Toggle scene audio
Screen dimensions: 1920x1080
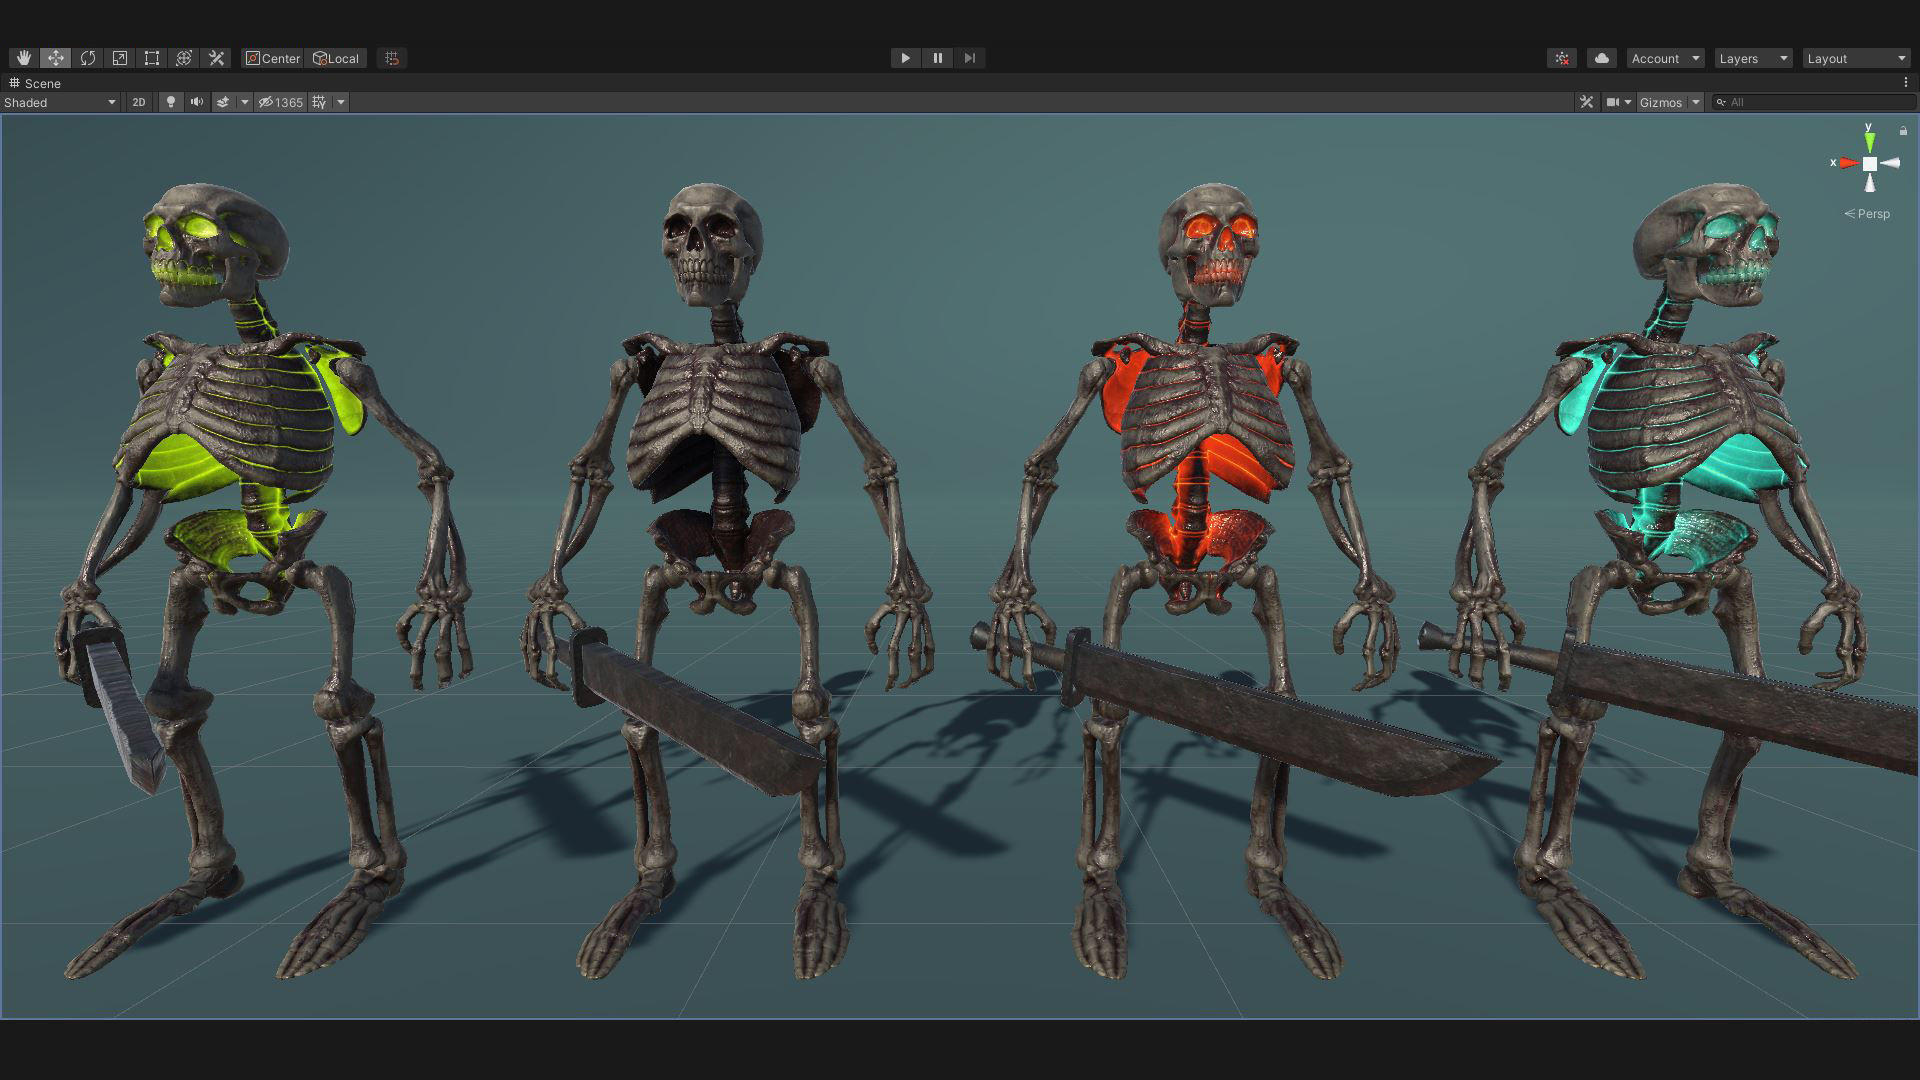[197, 102]
